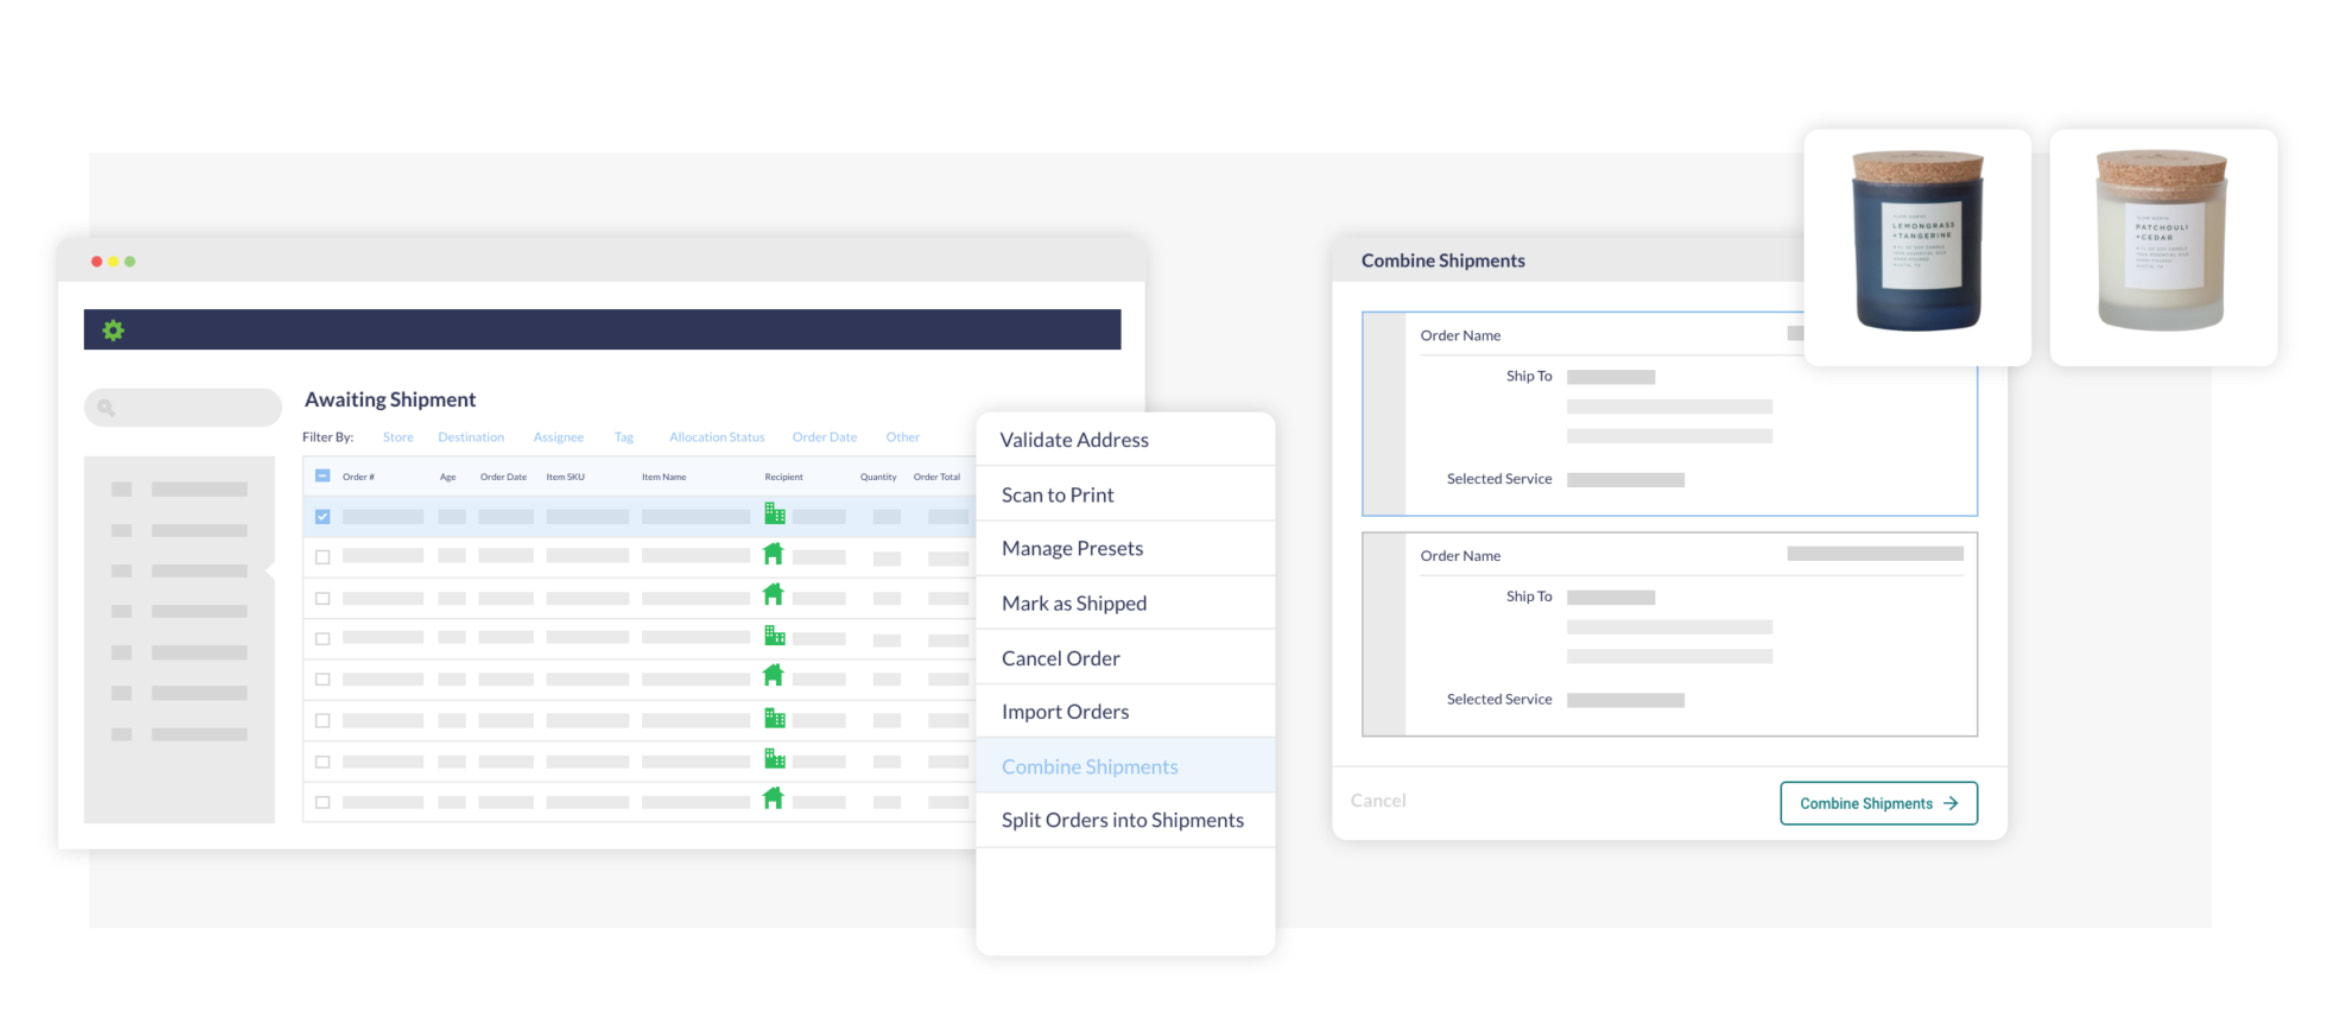Click house icon in third order row
Viewport: 2326px width, 1014px height.
click(773, 595)
